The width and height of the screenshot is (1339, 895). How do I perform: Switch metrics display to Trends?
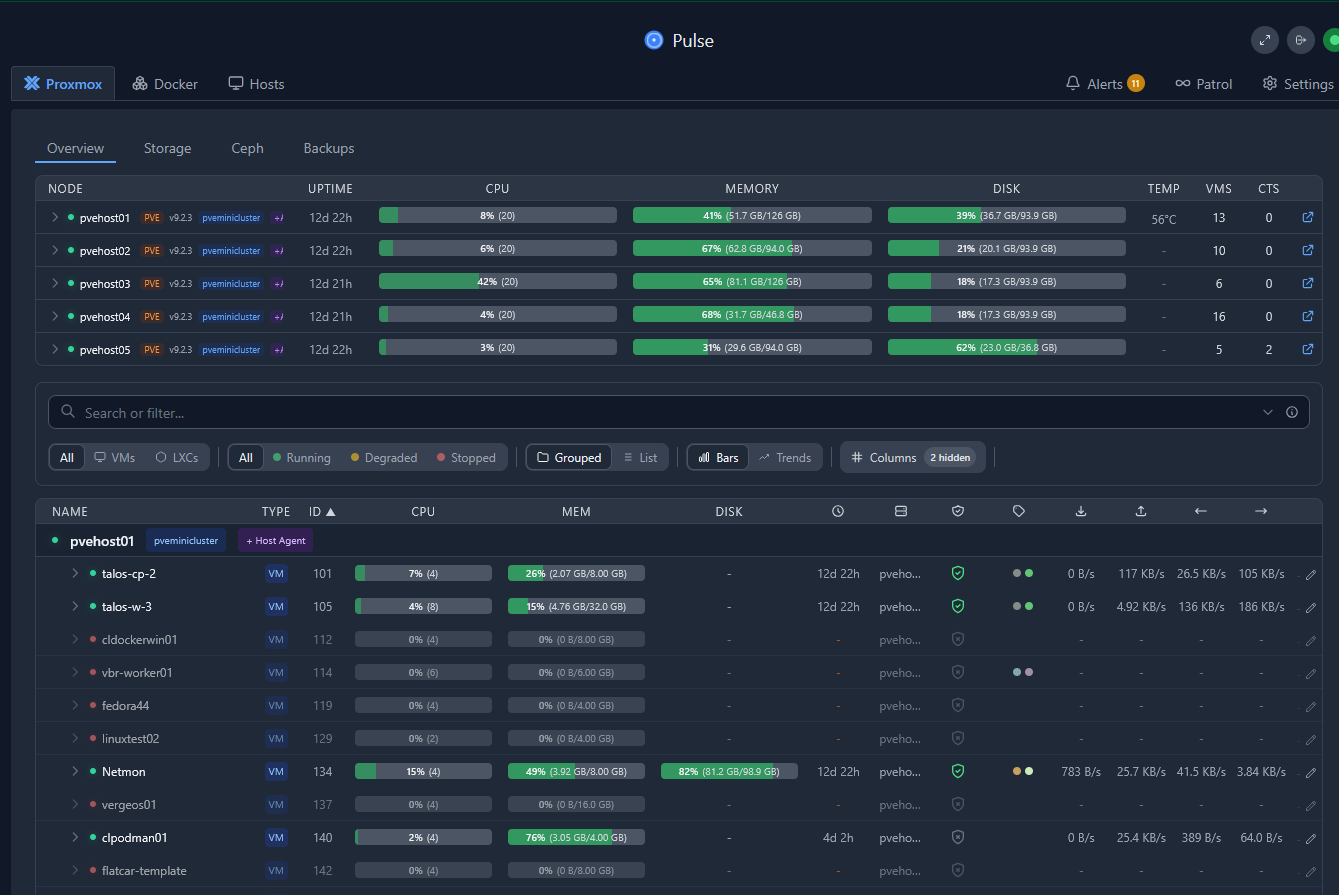coord(785,457)
